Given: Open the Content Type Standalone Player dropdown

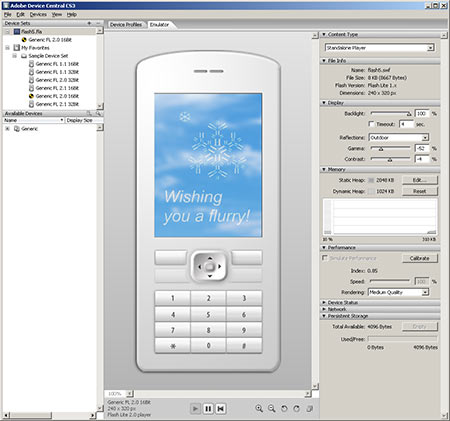Looking at the screenshot, I should tap(380, 48).
